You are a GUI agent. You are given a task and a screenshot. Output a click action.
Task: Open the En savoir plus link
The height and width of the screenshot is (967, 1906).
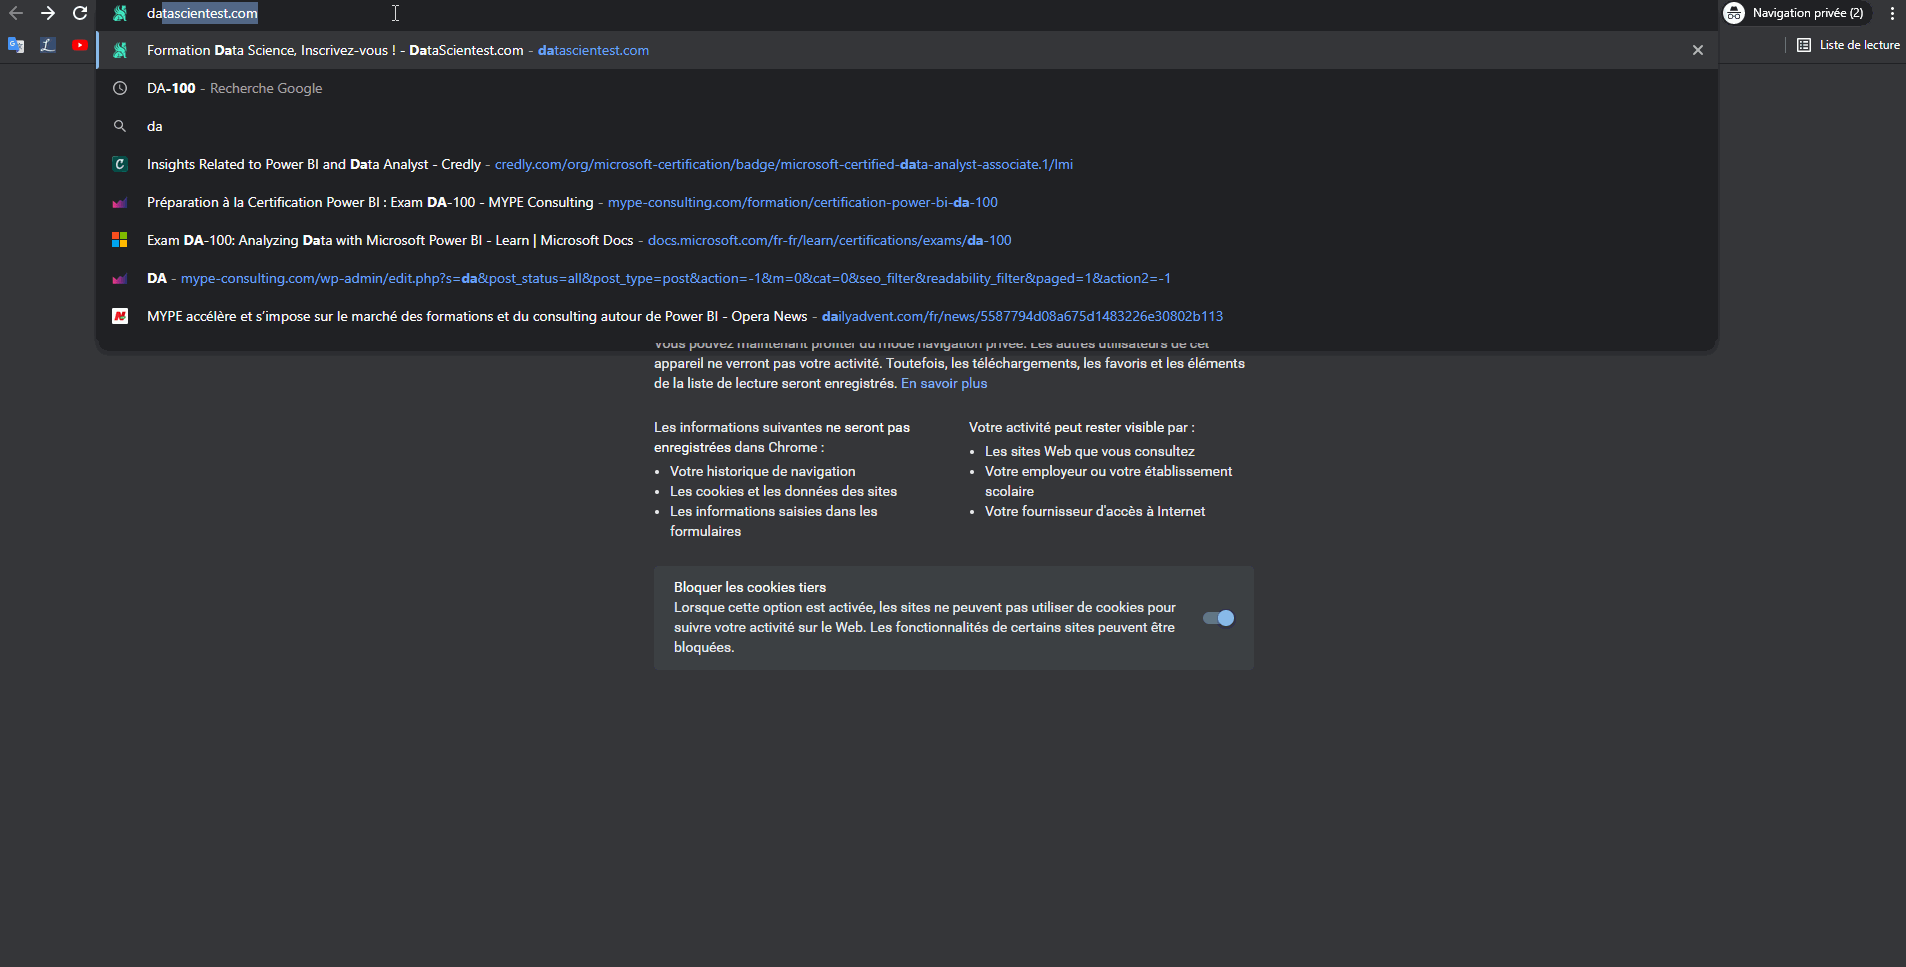tap(943, 383)
